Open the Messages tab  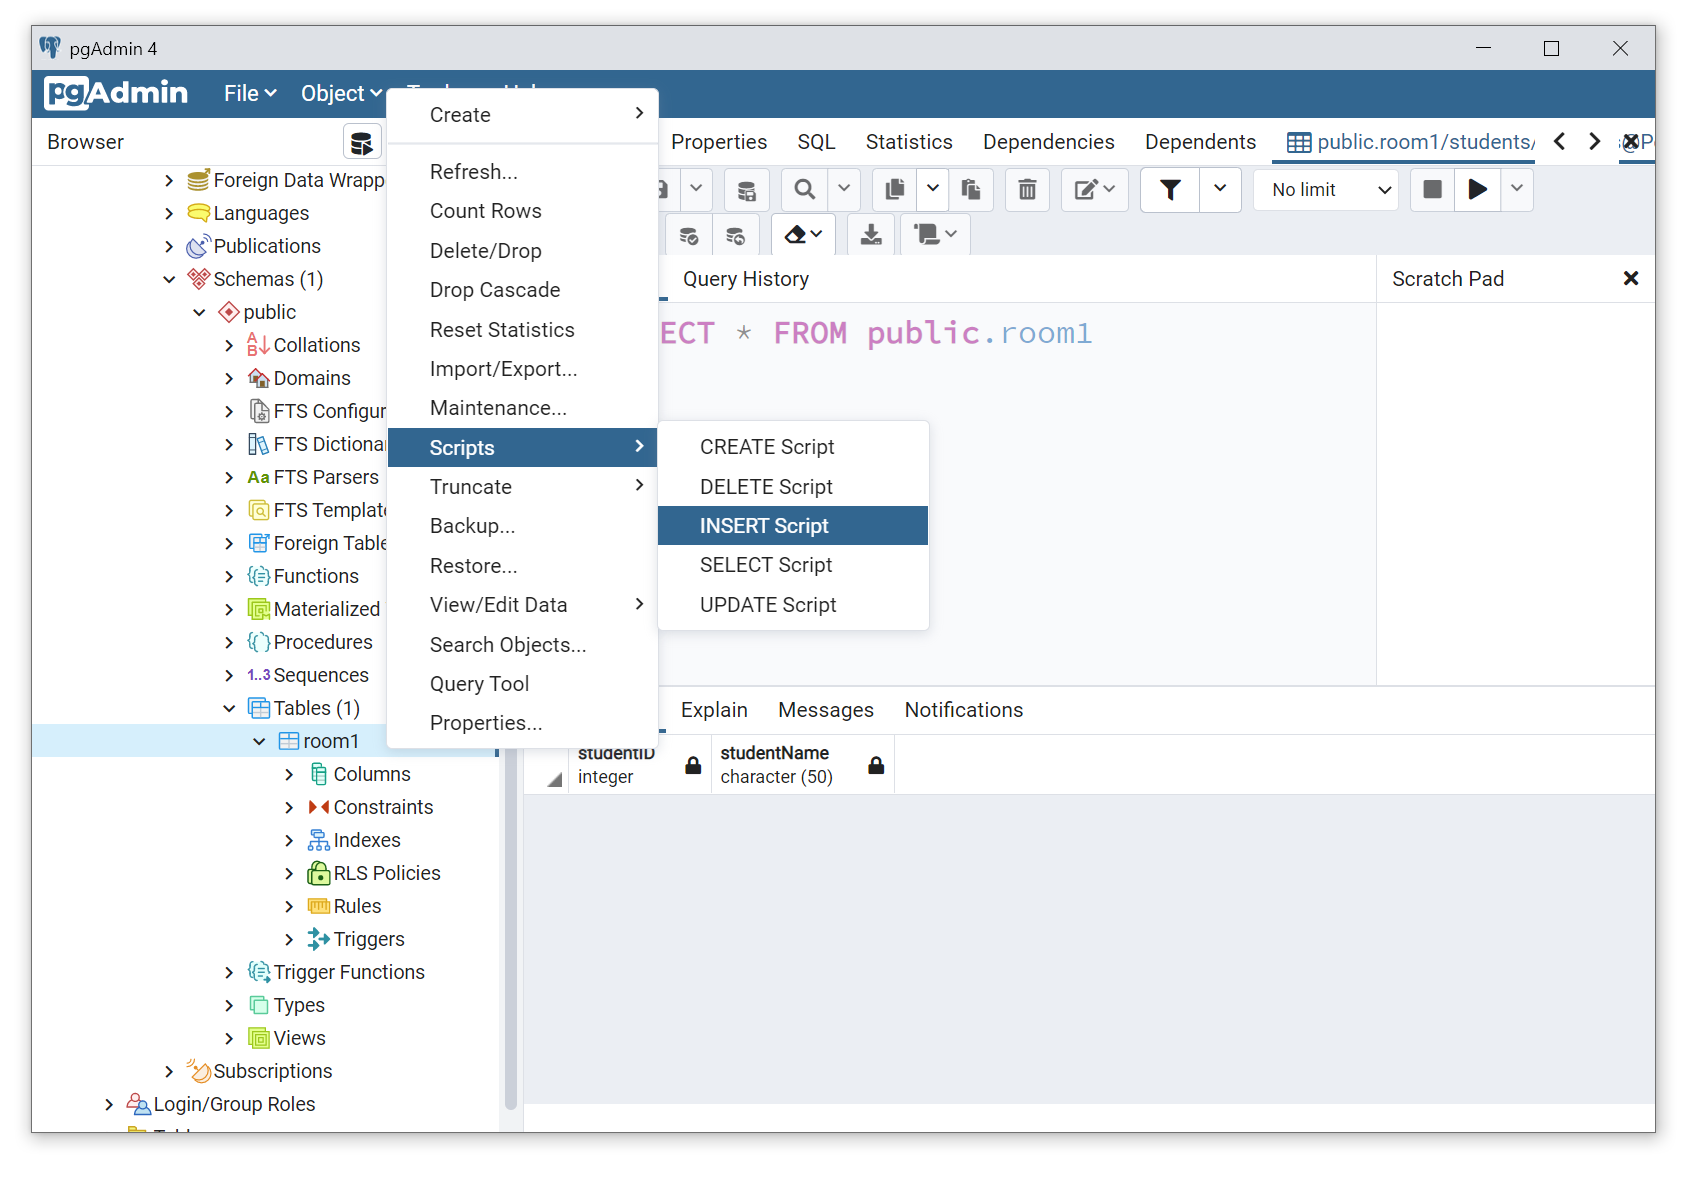coord(826,710)
